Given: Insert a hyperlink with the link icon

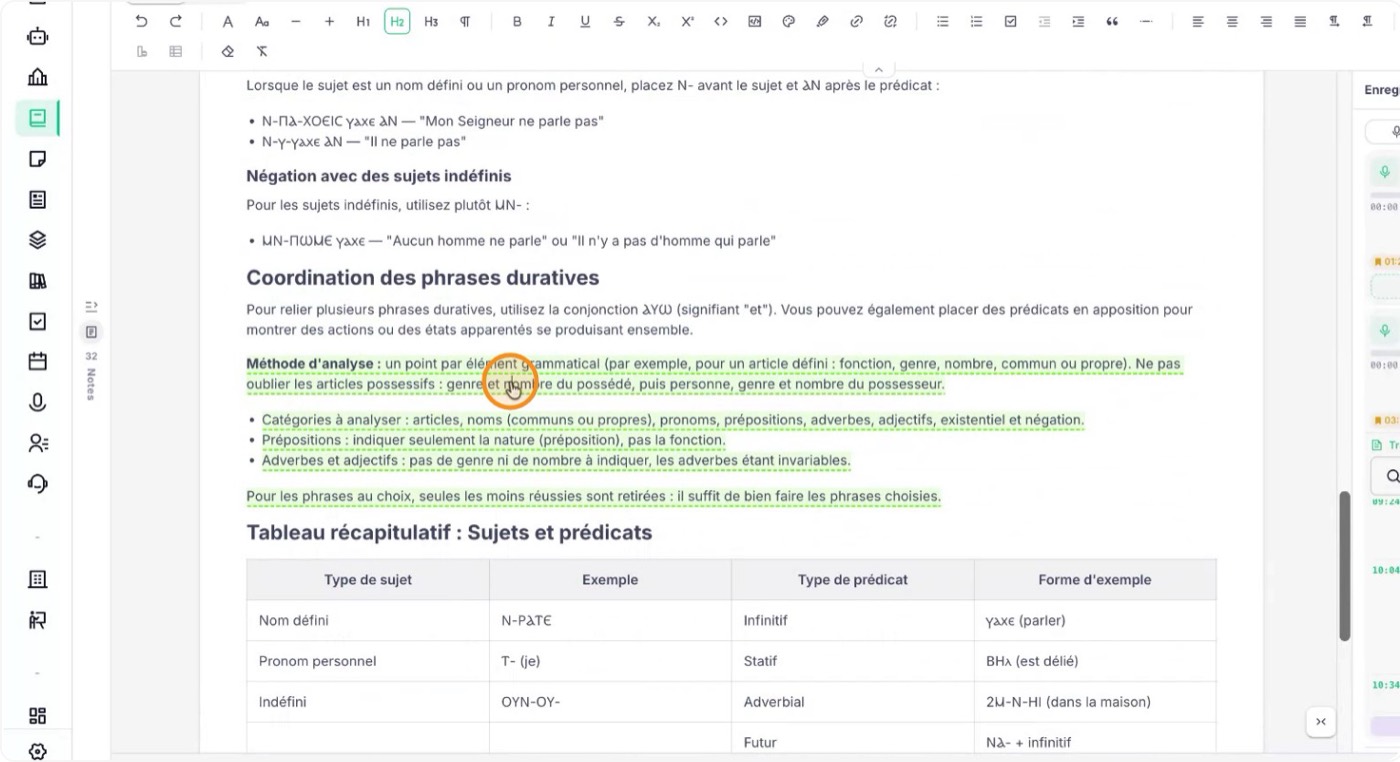Looking at the screenshot, I should coord(857,22).
